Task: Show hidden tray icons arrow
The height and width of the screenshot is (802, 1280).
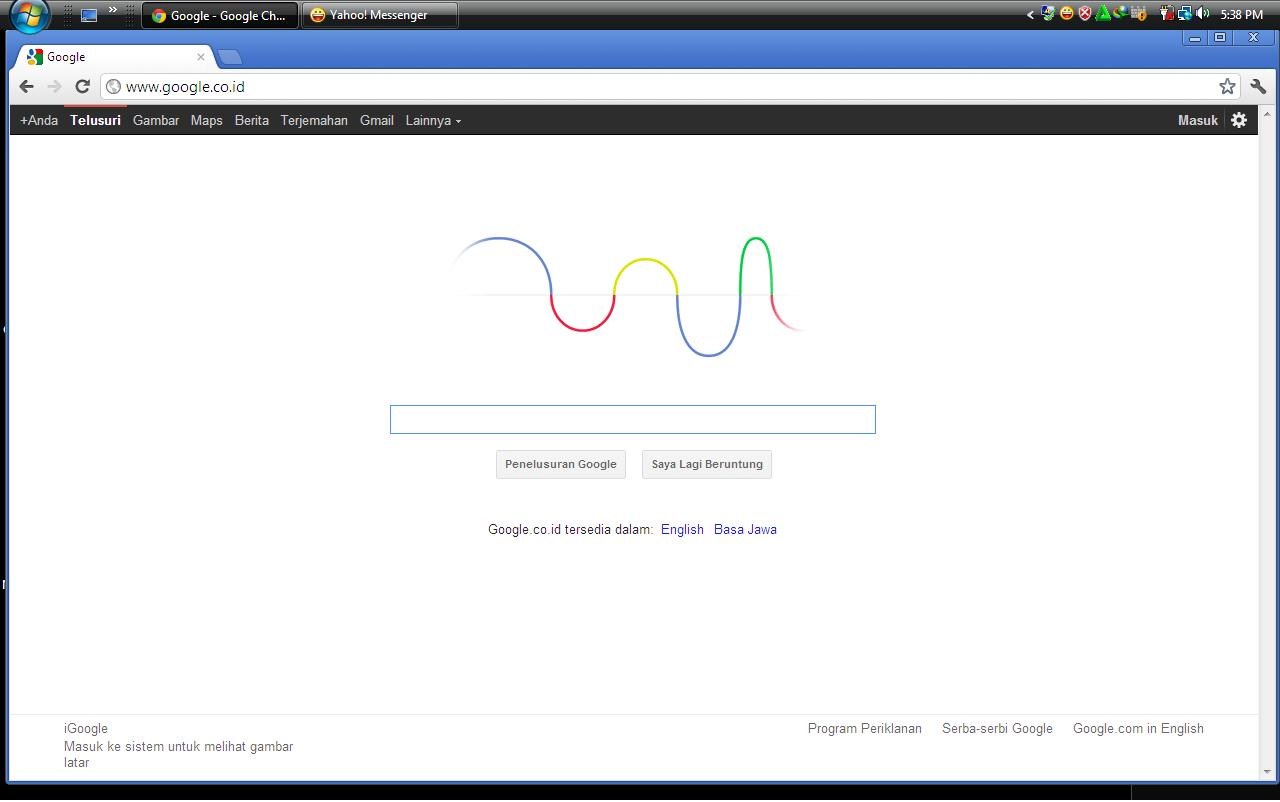Action: point(1030,15)
